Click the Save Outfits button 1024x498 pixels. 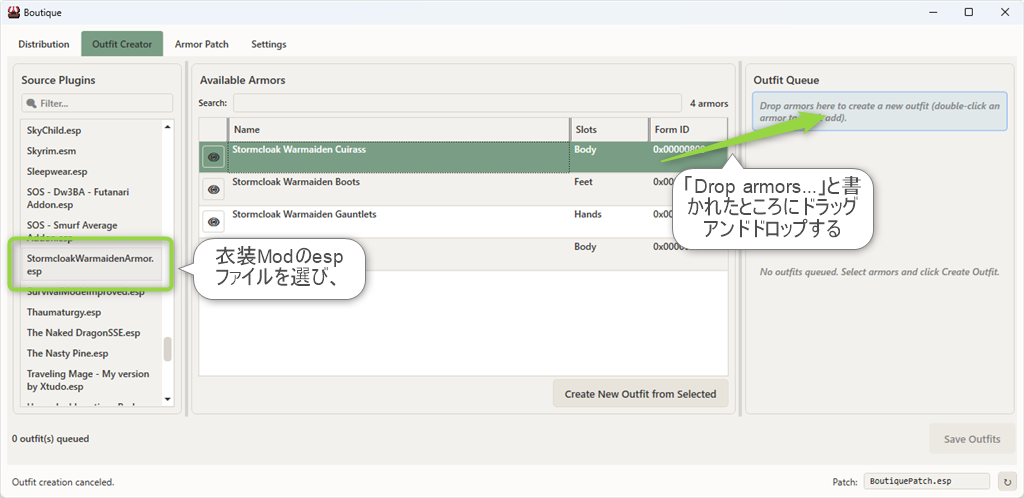point(971,439)
